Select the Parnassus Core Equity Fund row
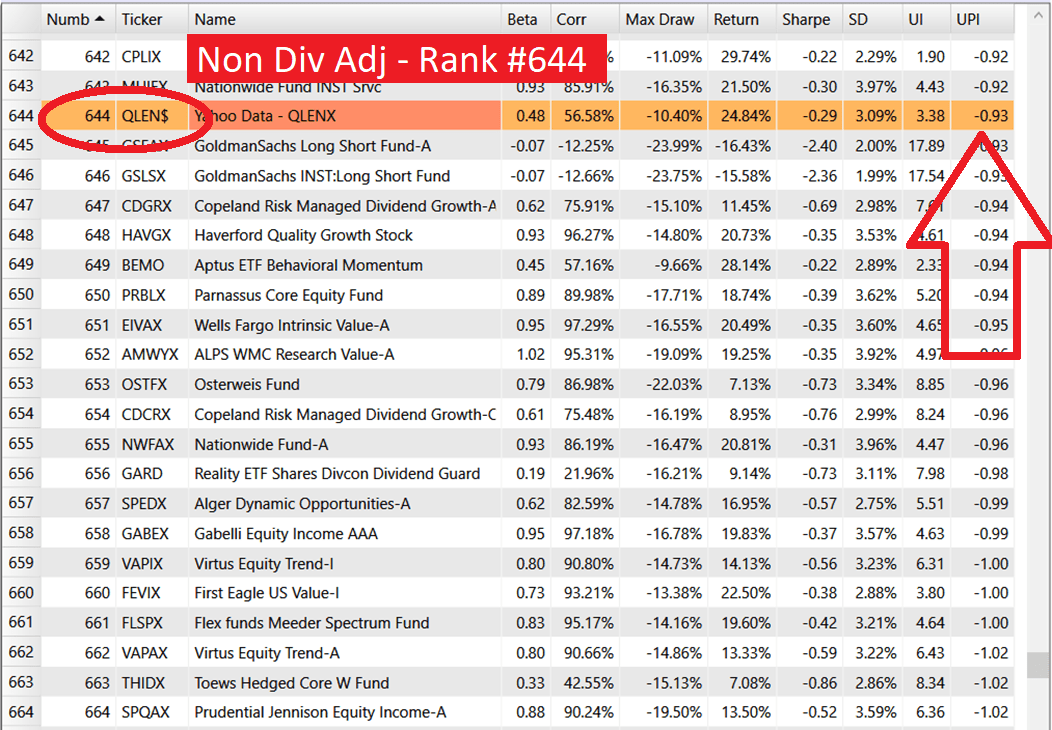This screenshot has height=730, width=1052. point(300,295)
